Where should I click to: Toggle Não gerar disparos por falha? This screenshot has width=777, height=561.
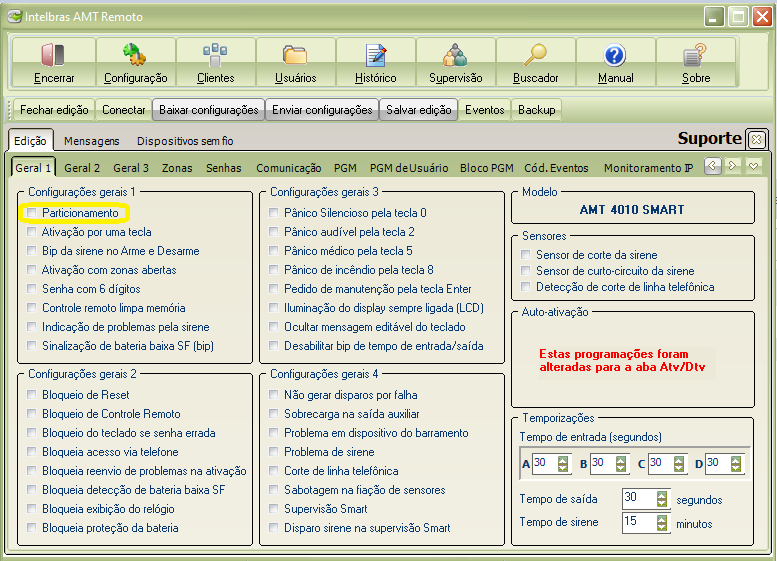[274, 394]
